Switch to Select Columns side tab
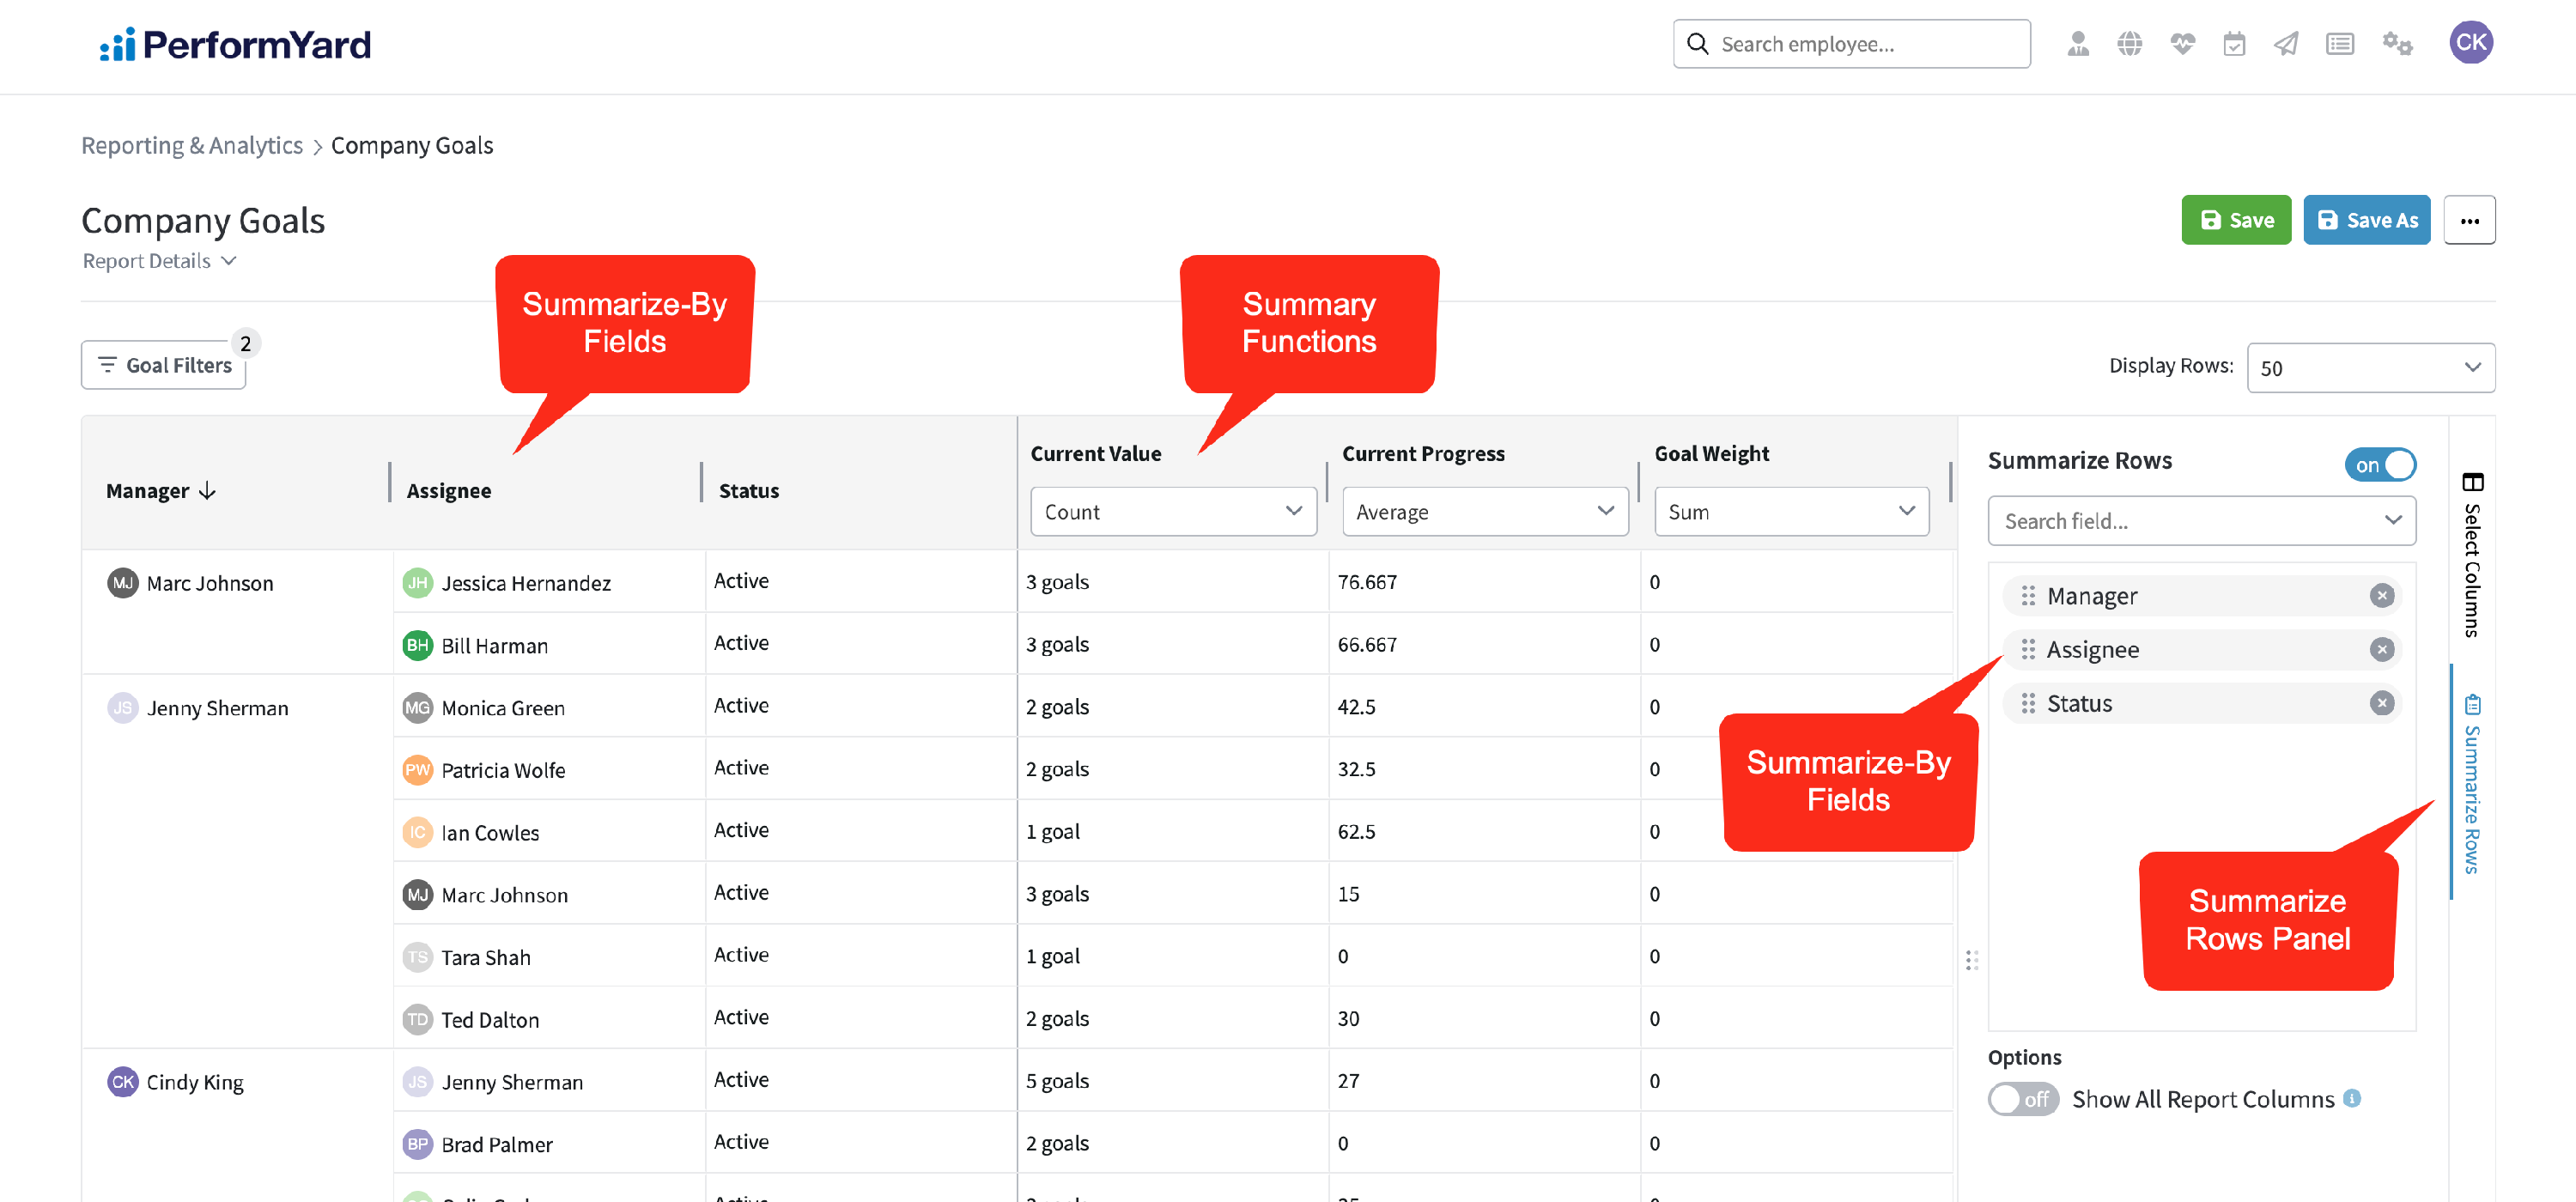This screenshot has width=2576, height=1202. click(x=2471, y=555)
